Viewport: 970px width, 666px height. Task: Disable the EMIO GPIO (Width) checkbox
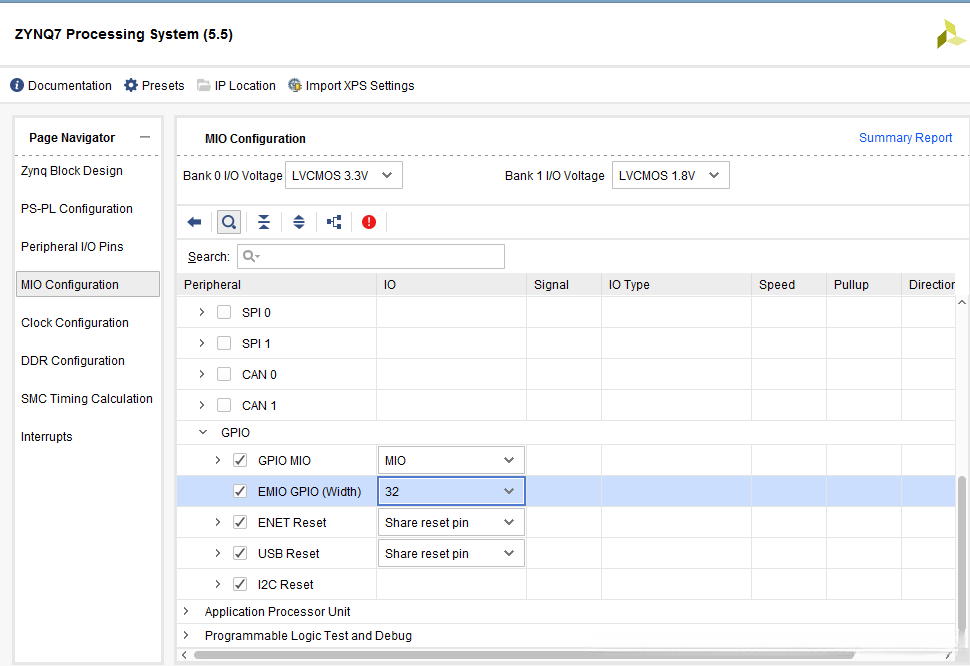pyautogui.click(x=240, y=491)
